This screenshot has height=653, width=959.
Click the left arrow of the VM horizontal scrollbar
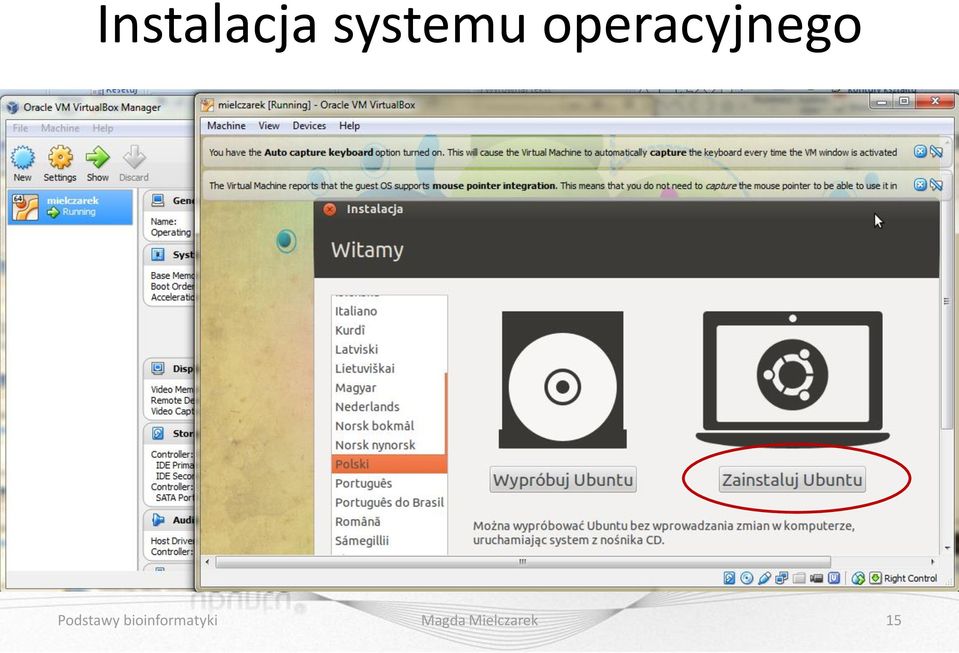point(207,561)
